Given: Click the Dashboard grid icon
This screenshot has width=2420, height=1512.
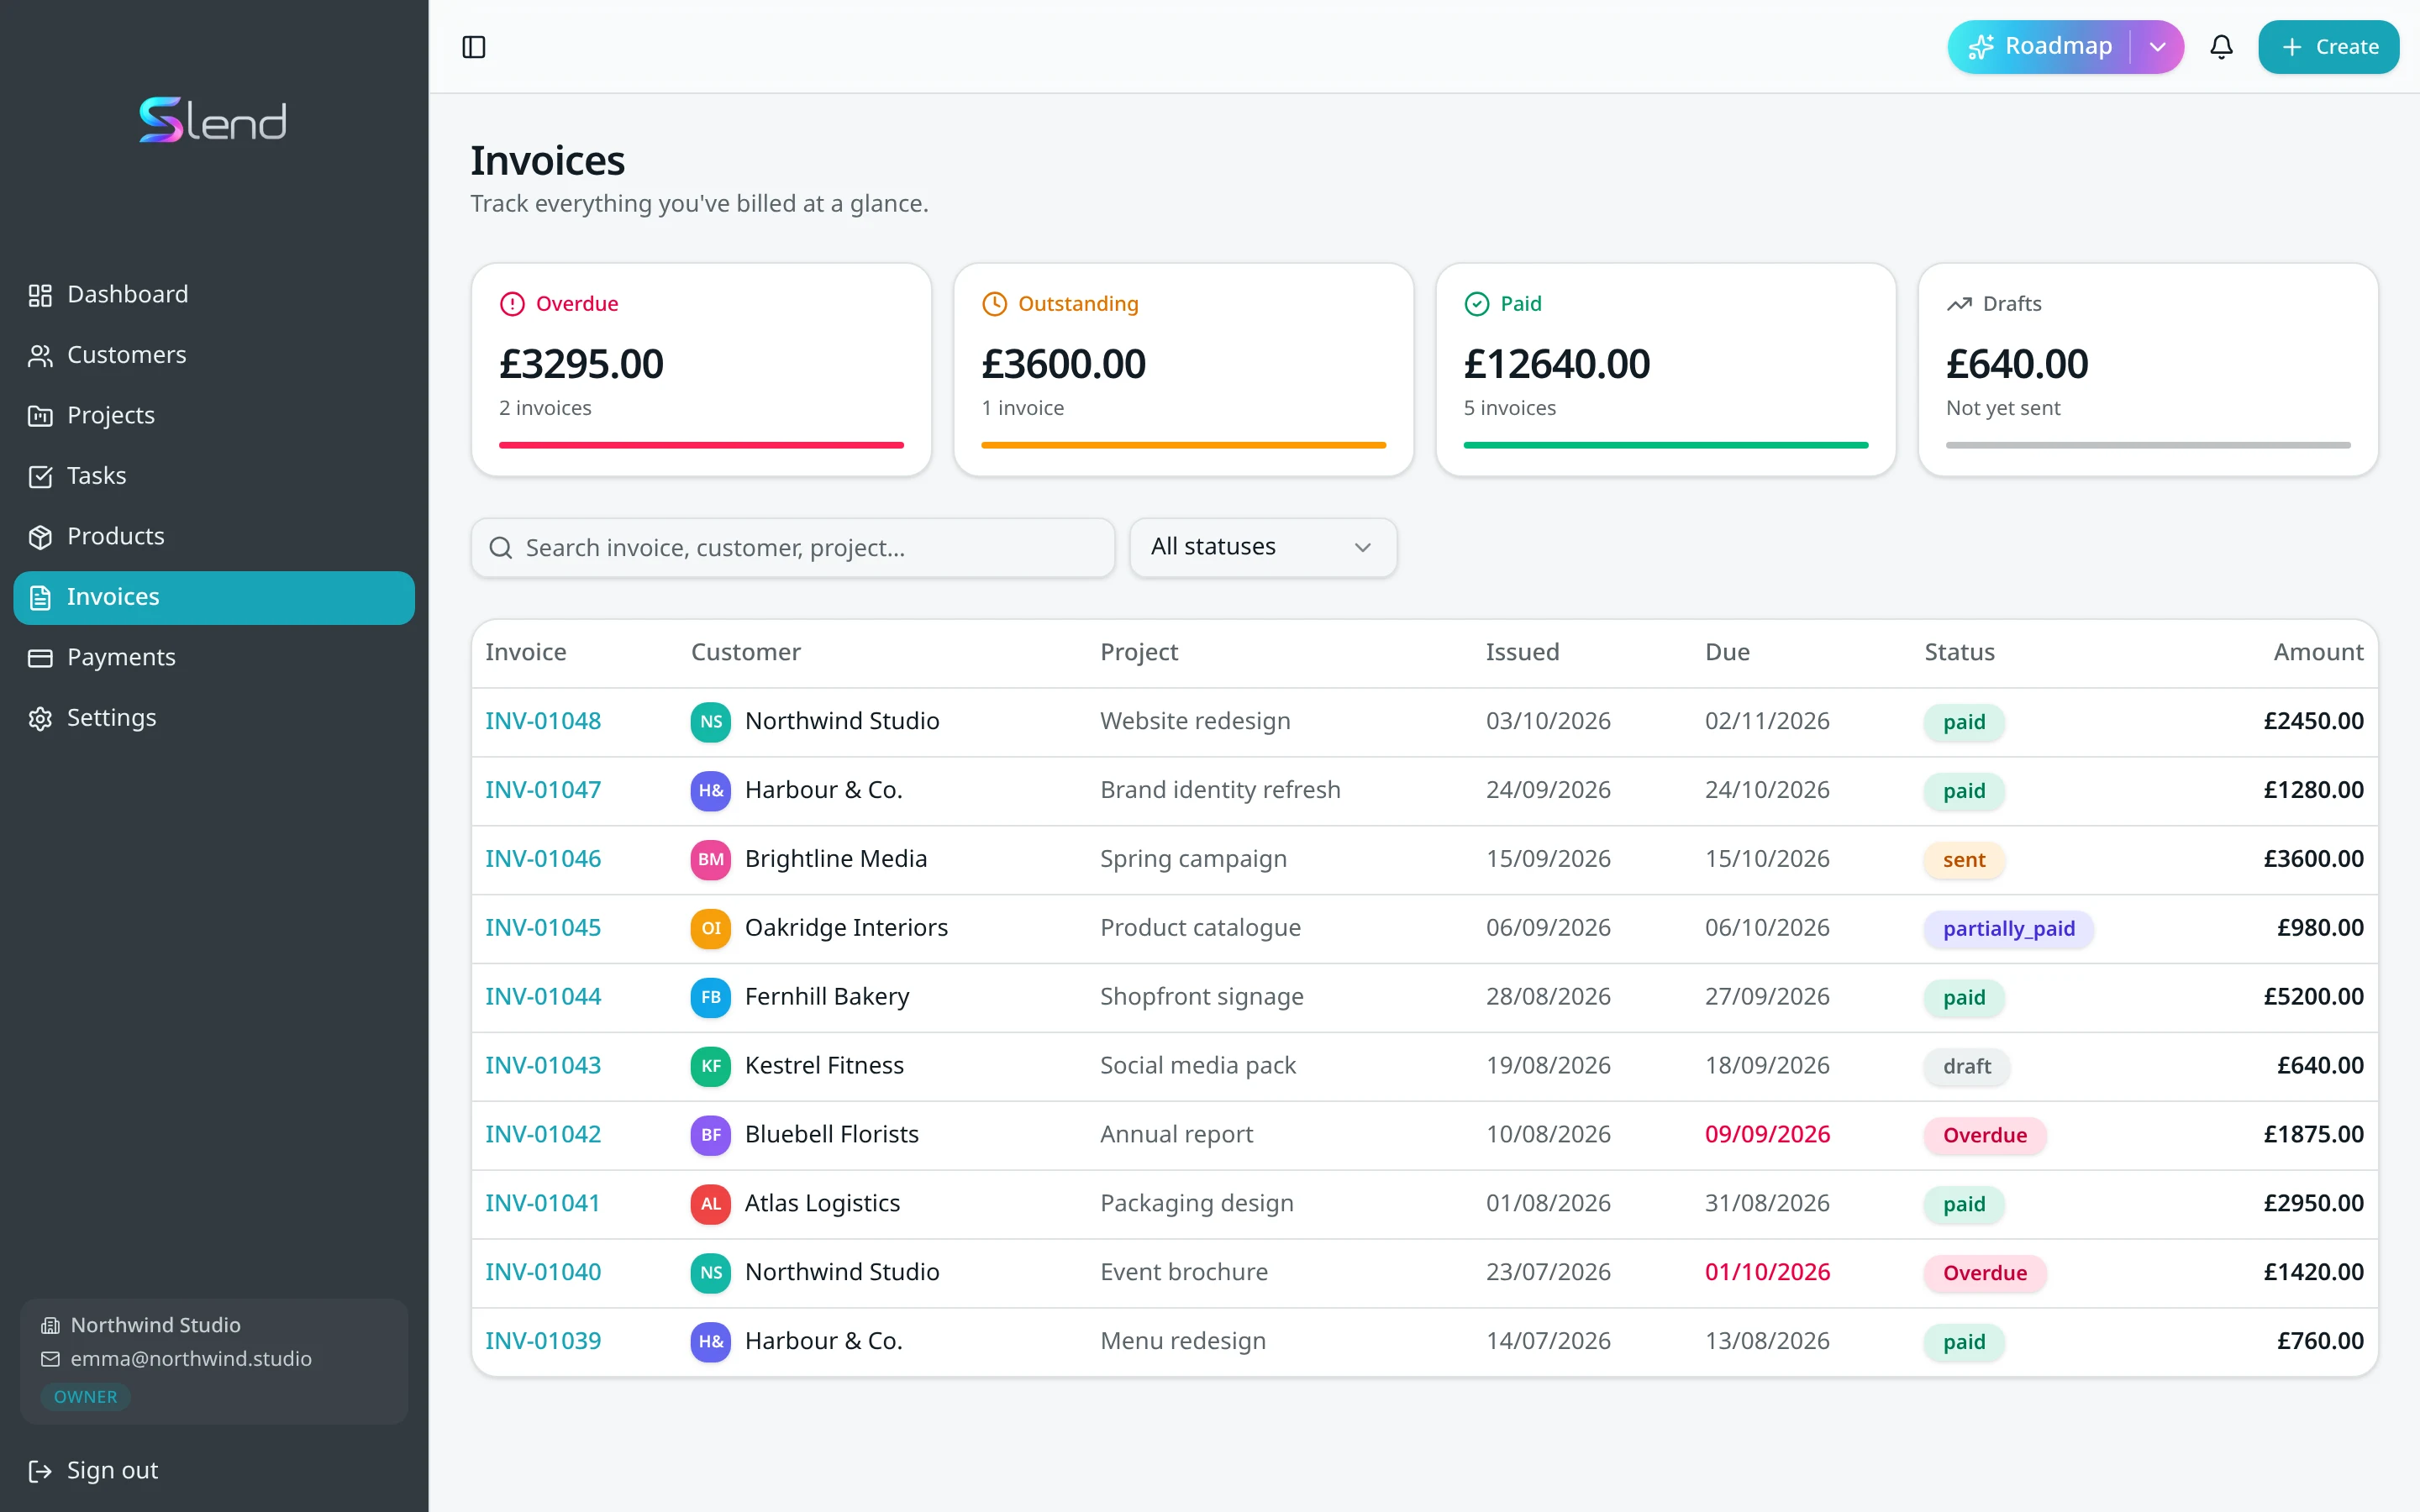Looking at the screenshot, I should click(x=40, y=295).
